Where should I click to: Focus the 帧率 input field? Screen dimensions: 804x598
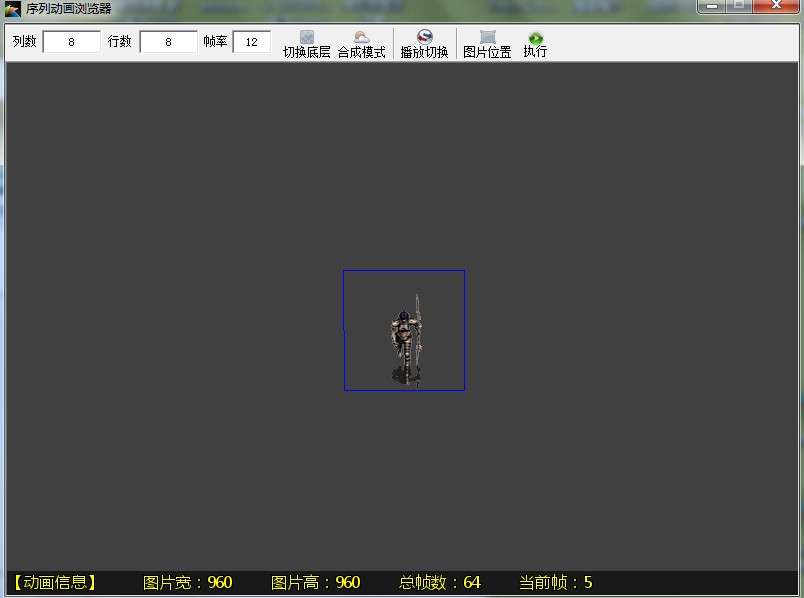click(251, 42)
